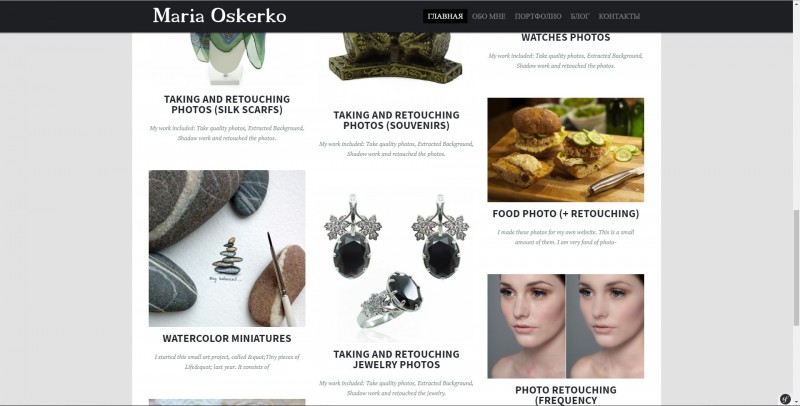Open the Watercolor Miniatures heading link

click(x=227, y=338)
